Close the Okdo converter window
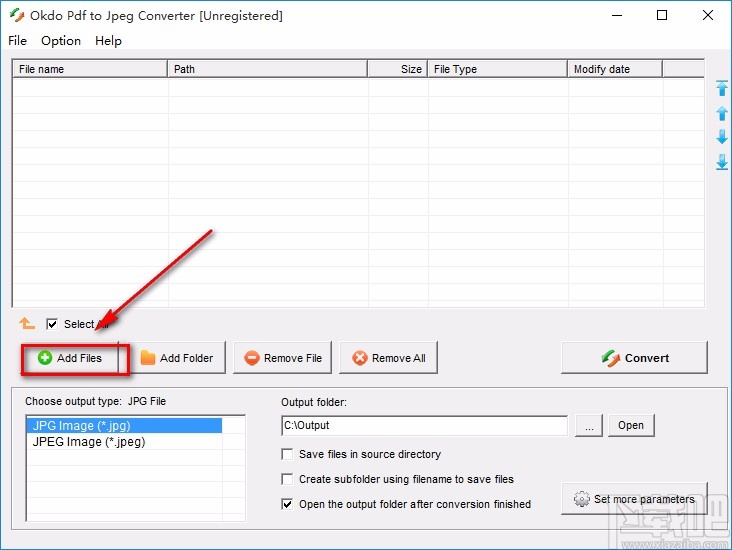 click(708, 15)
